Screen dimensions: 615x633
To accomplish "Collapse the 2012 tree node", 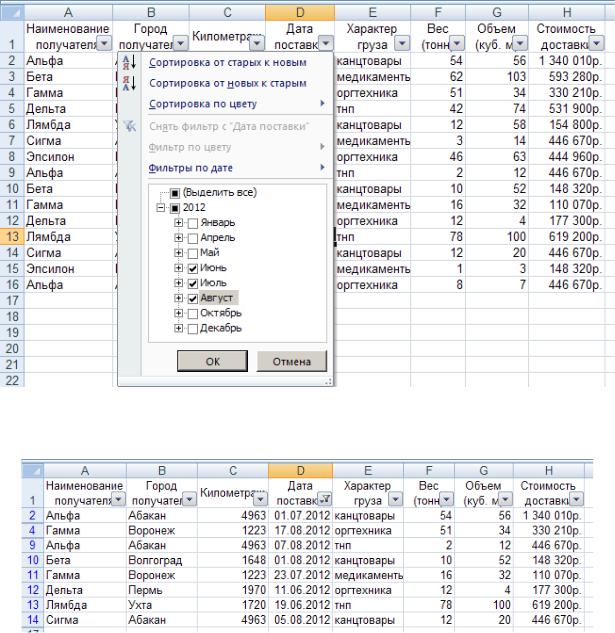I will point(161,208).
